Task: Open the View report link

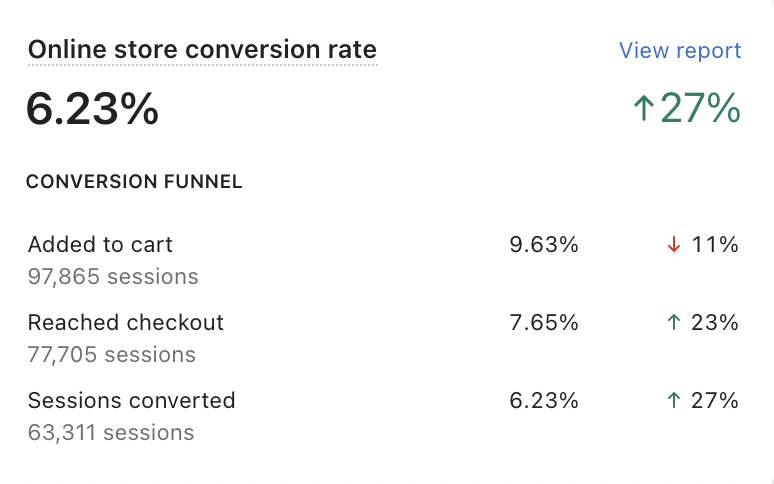Action: (x=680, y=51)
